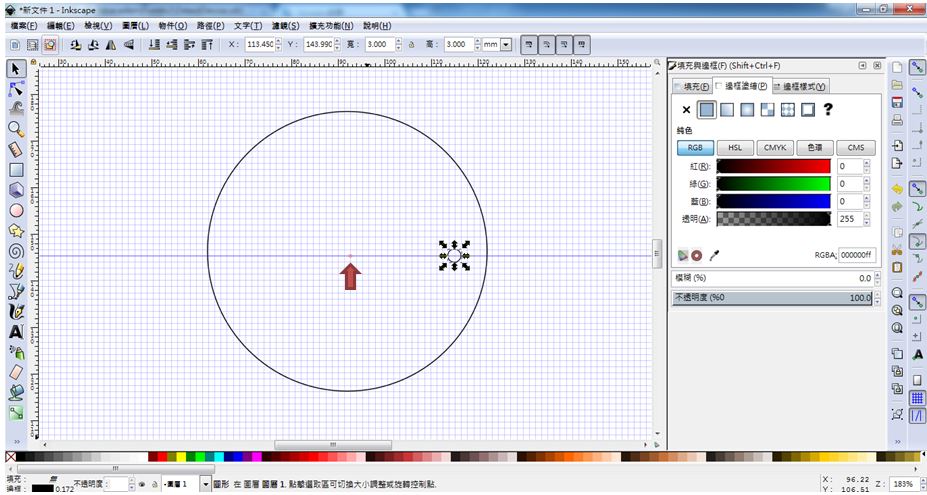Click rotate selection 90° counter-clockwise icon
The width and height of the screenshot is (927, 495).
[75, 44]
